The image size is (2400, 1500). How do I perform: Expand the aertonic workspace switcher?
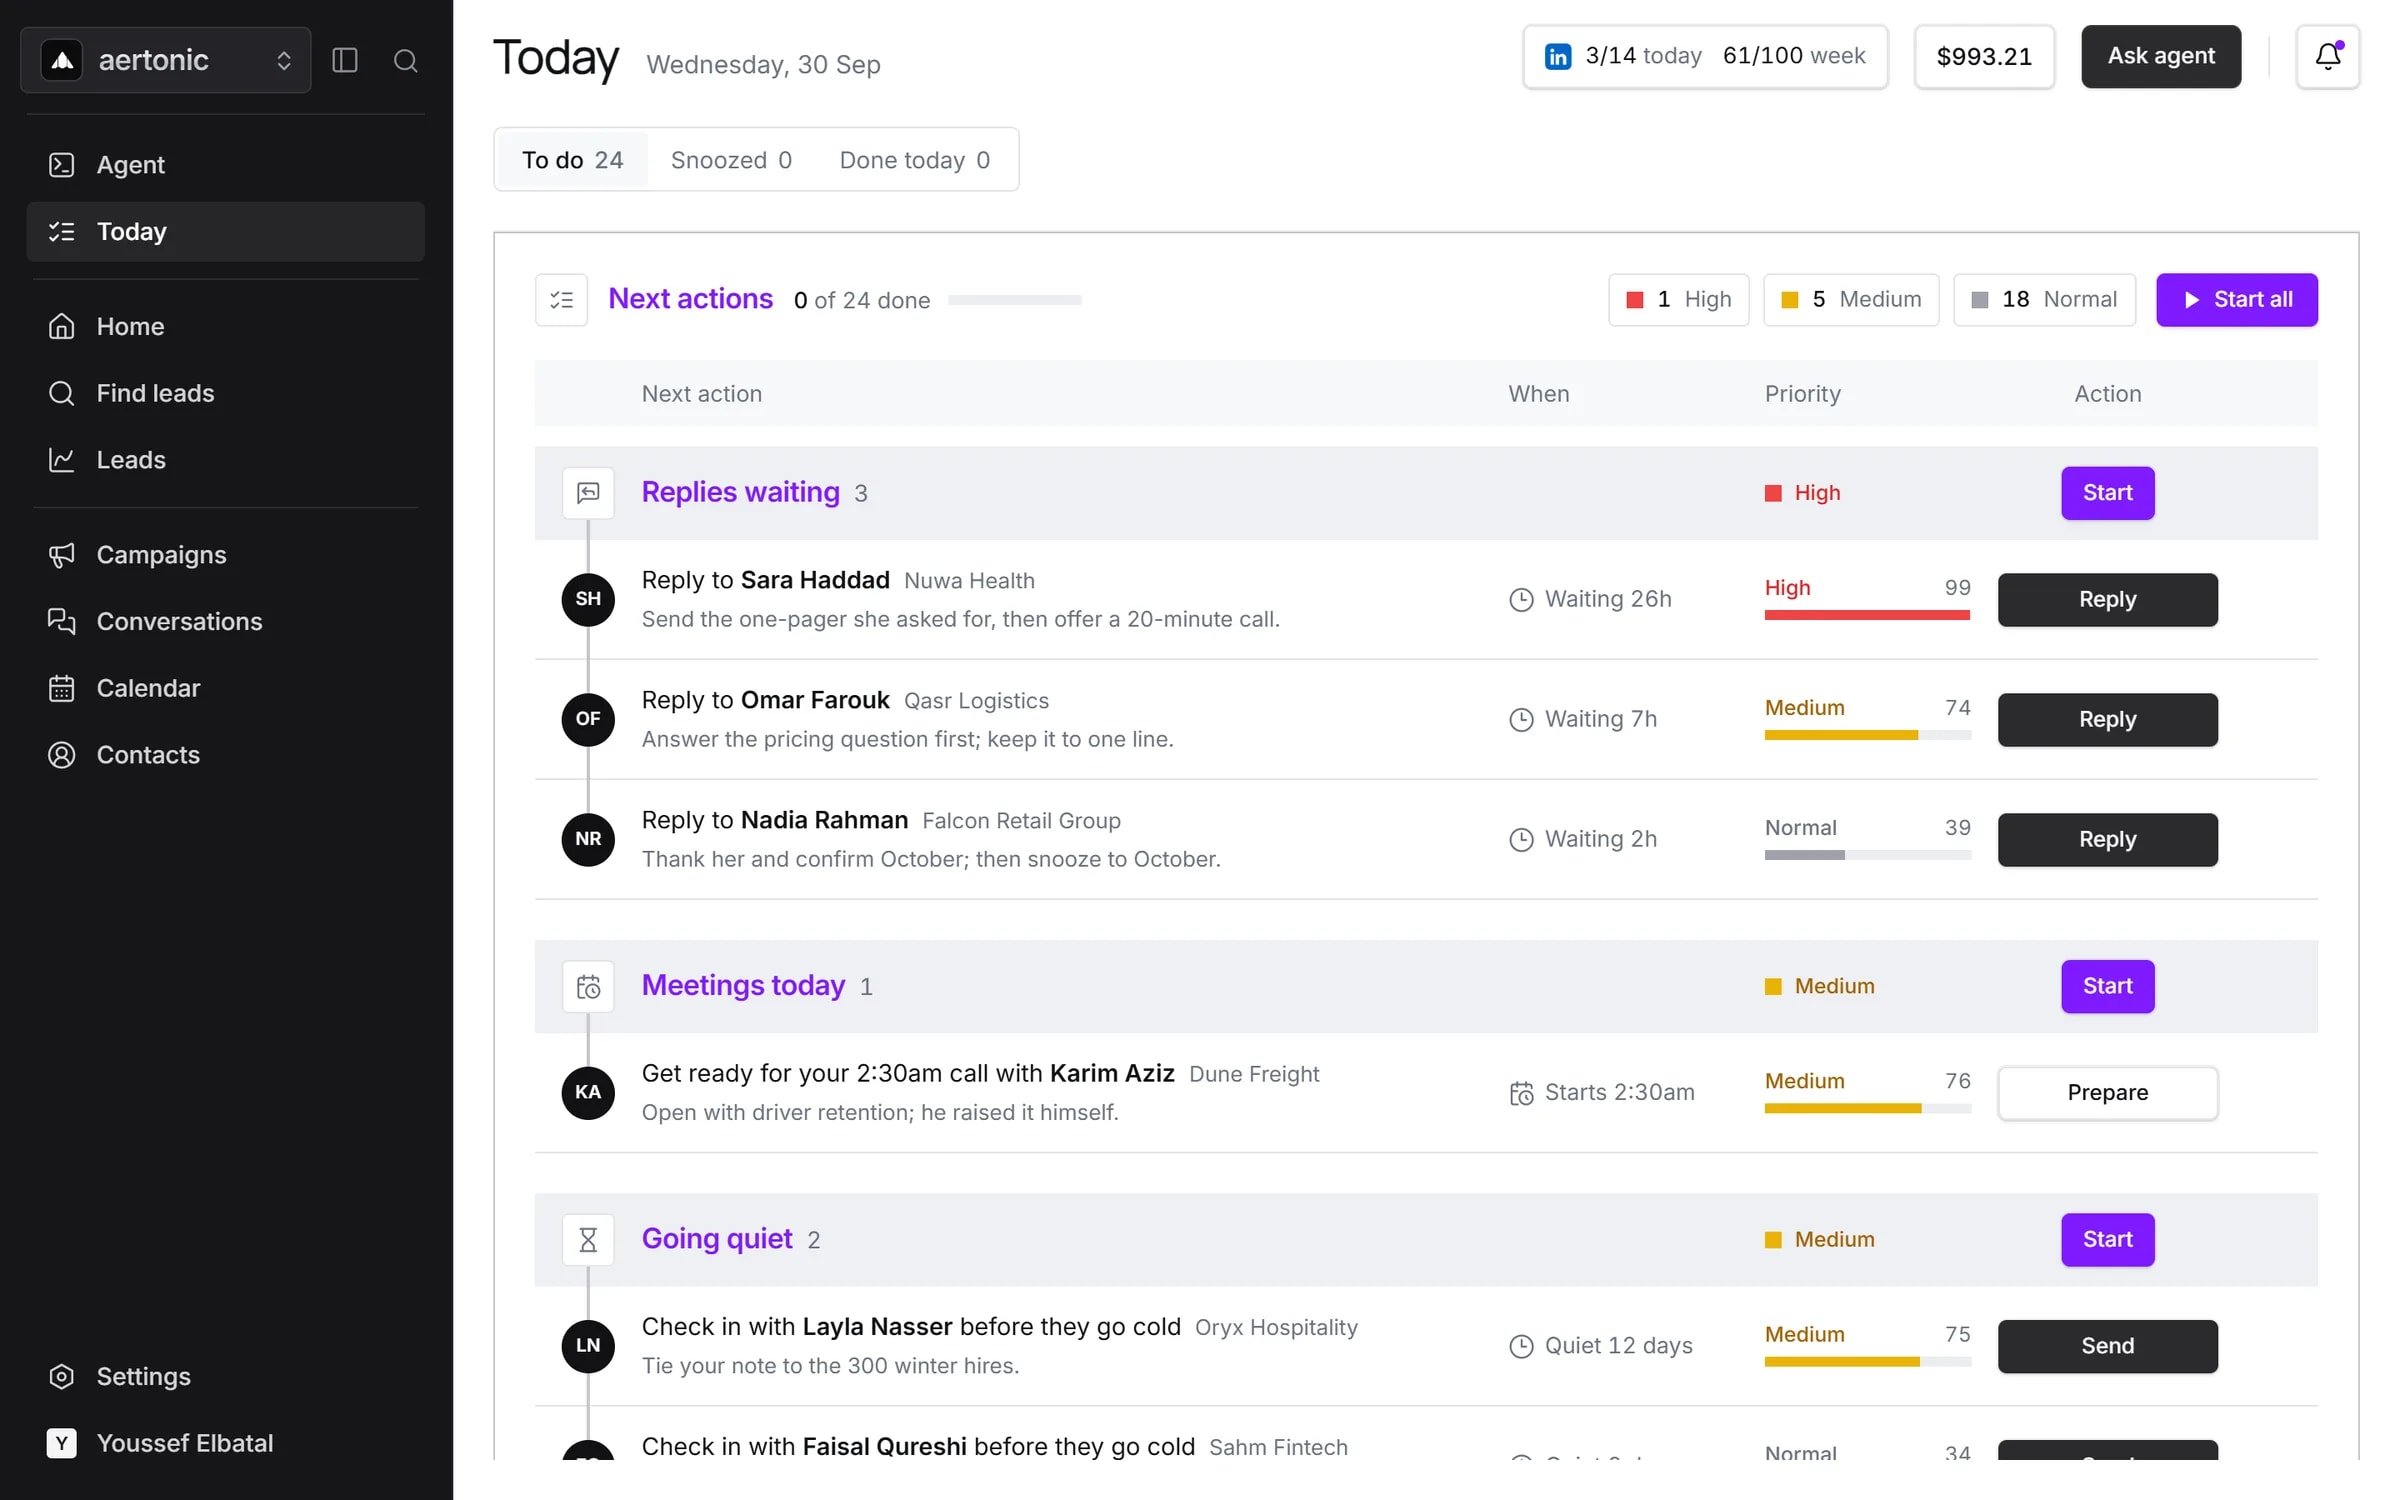[x=166, y=60]
